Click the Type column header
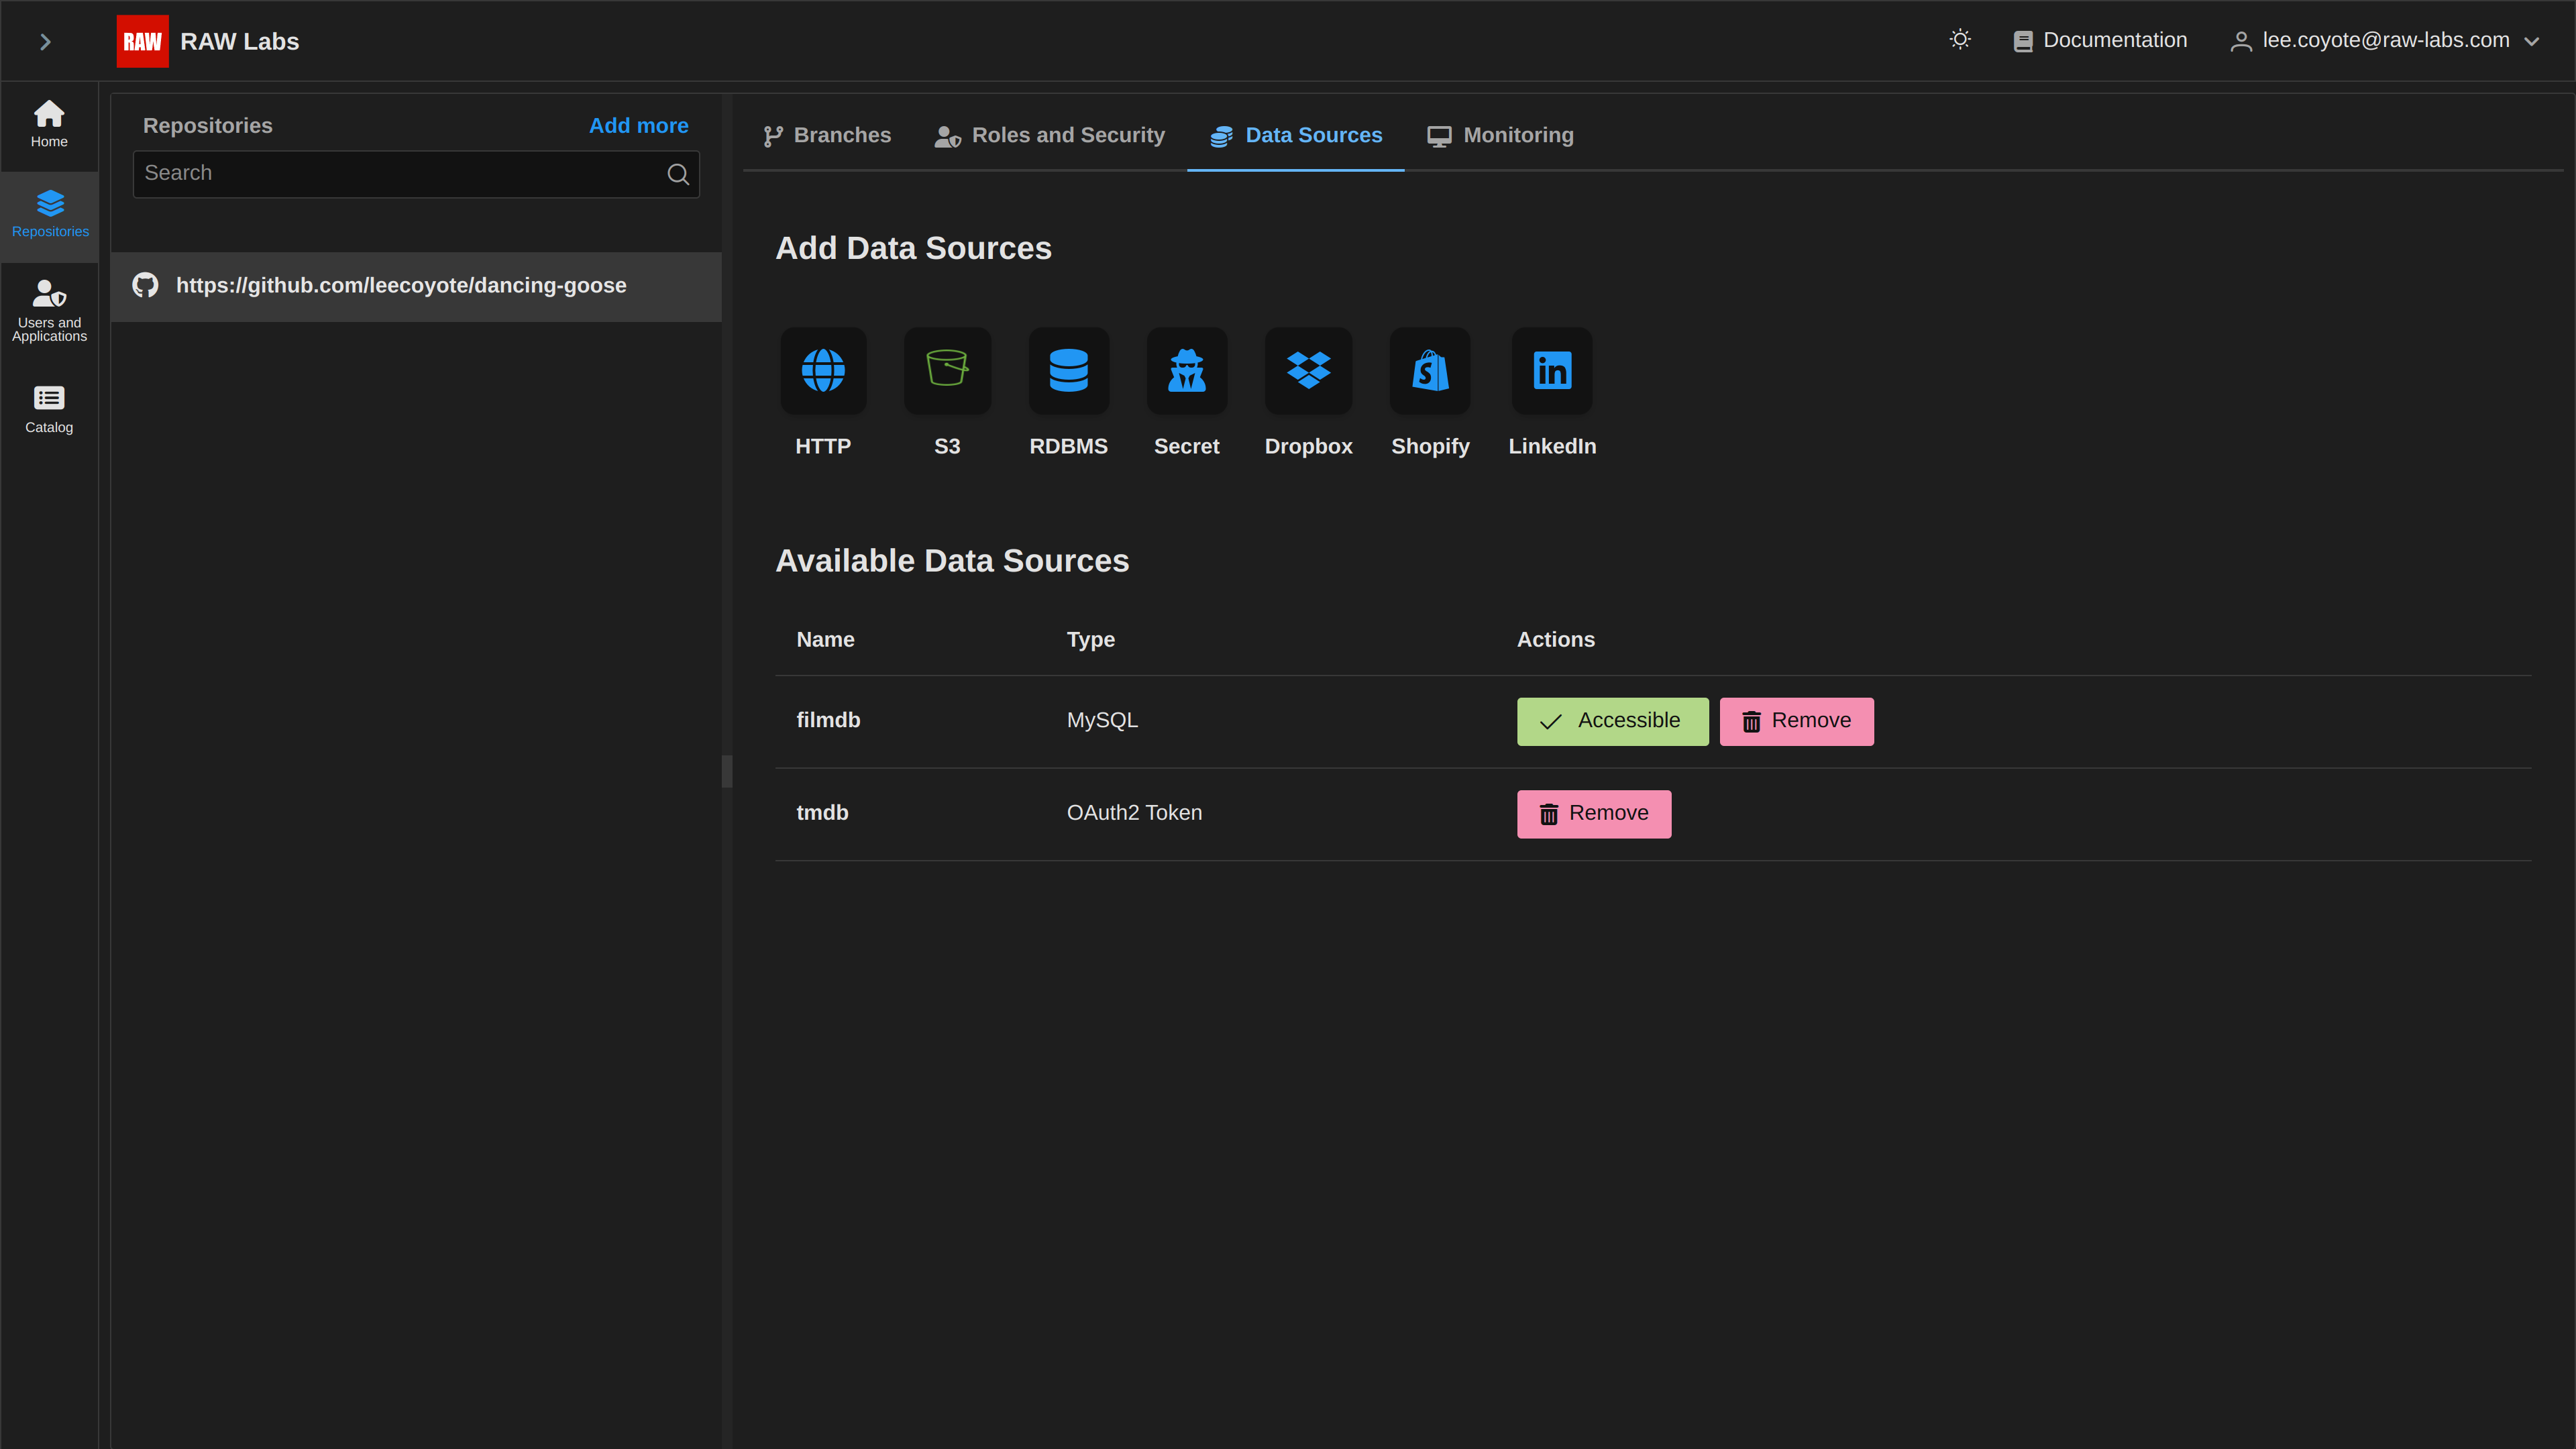This screenshot has width=2576, height=1449. (1090, 640)
